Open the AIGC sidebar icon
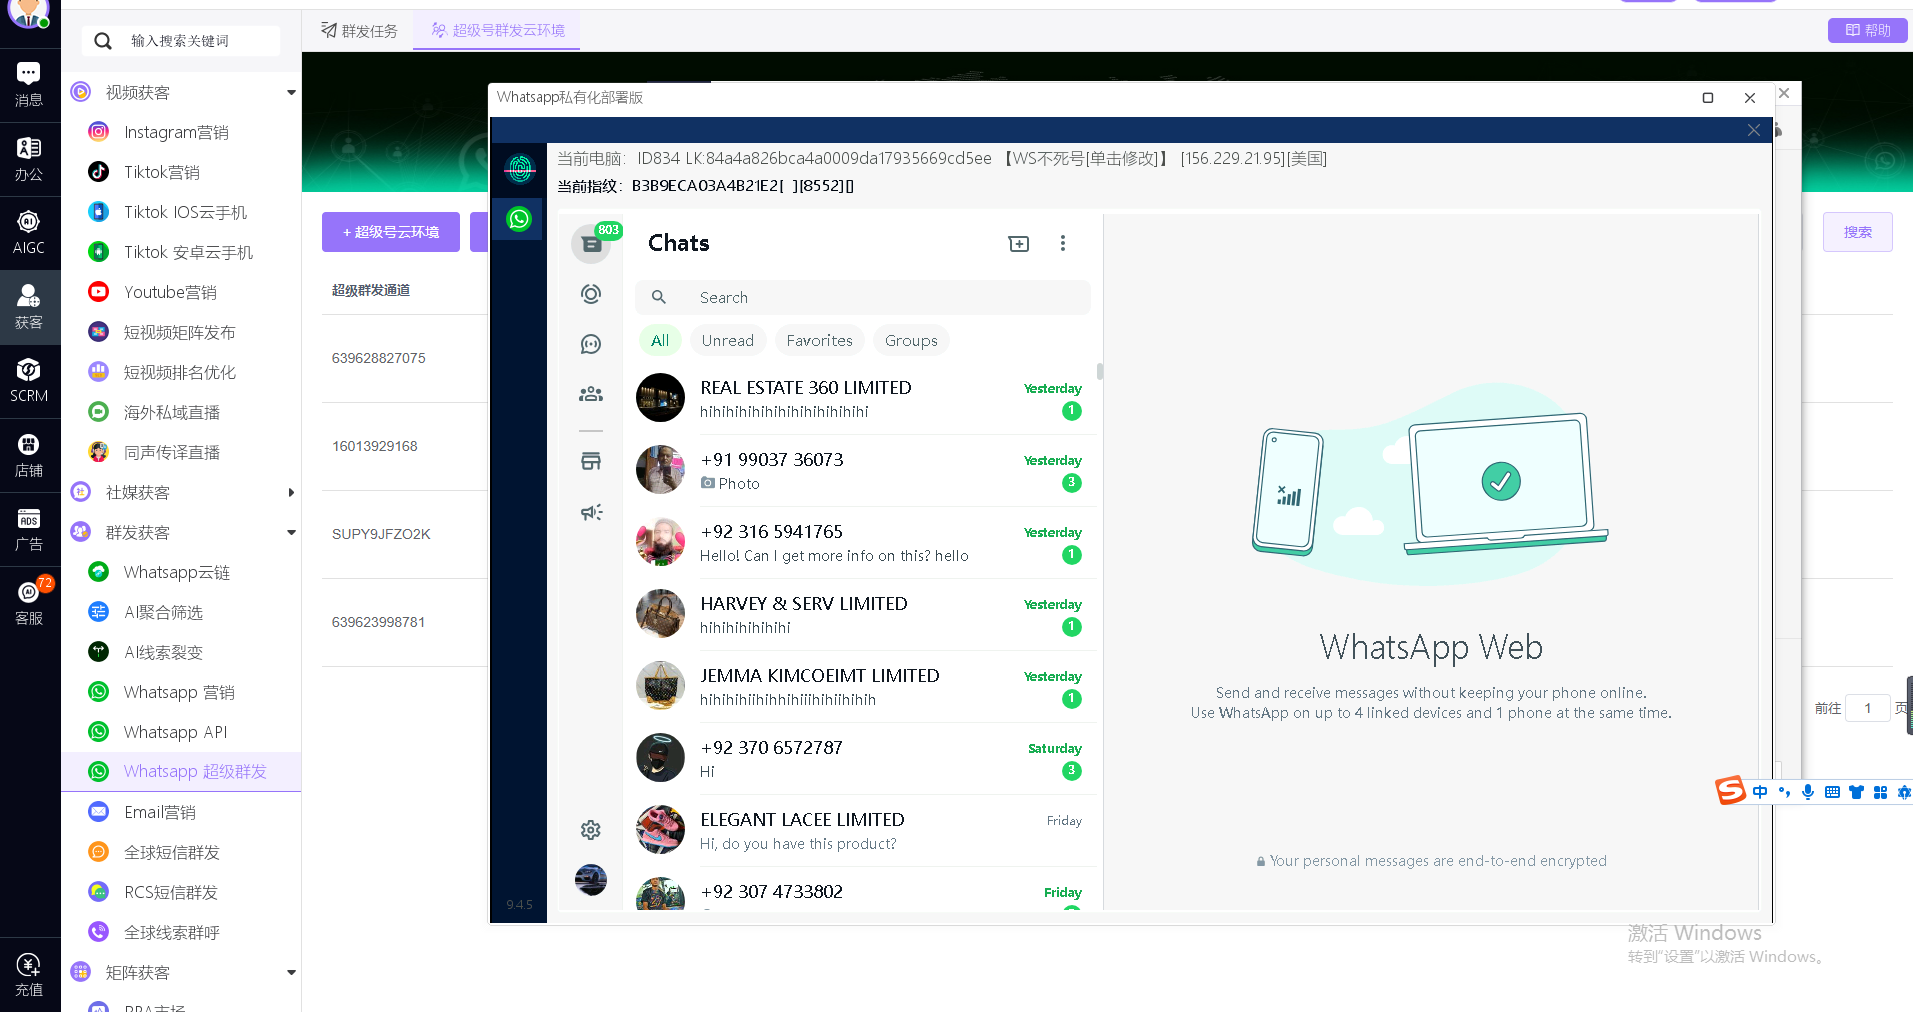This screenshot has height=1012, width=1913. click(29, 233)
